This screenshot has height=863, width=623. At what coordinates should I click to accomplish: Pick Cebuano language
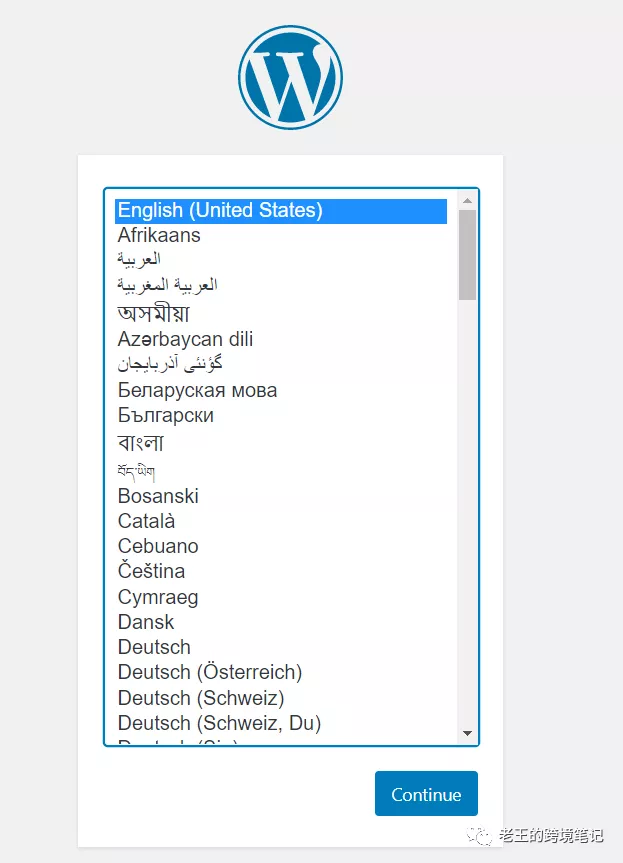[158, 546]
